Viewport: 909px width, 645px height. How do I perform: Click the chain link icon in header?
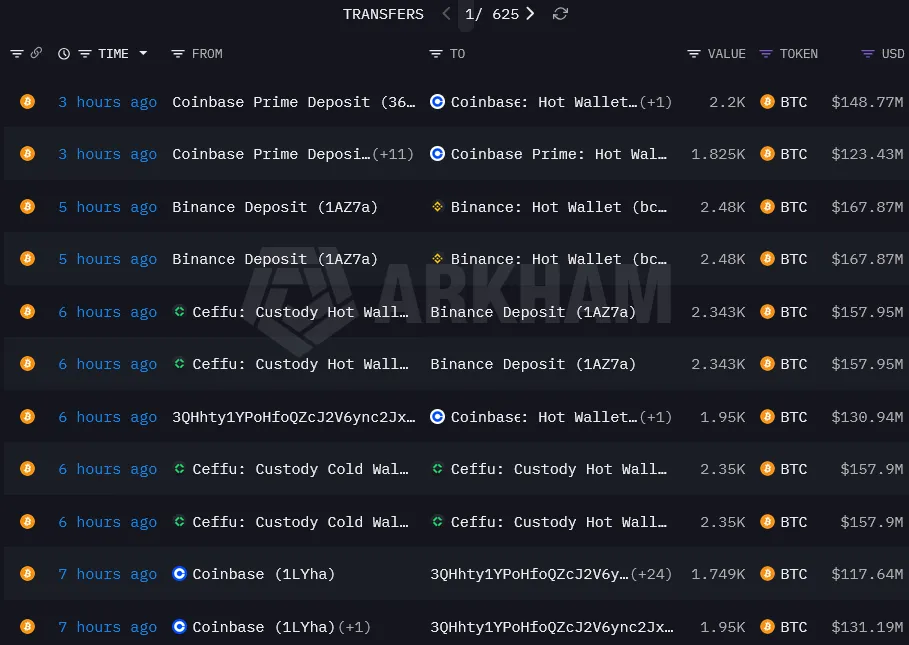click(36, 53)
